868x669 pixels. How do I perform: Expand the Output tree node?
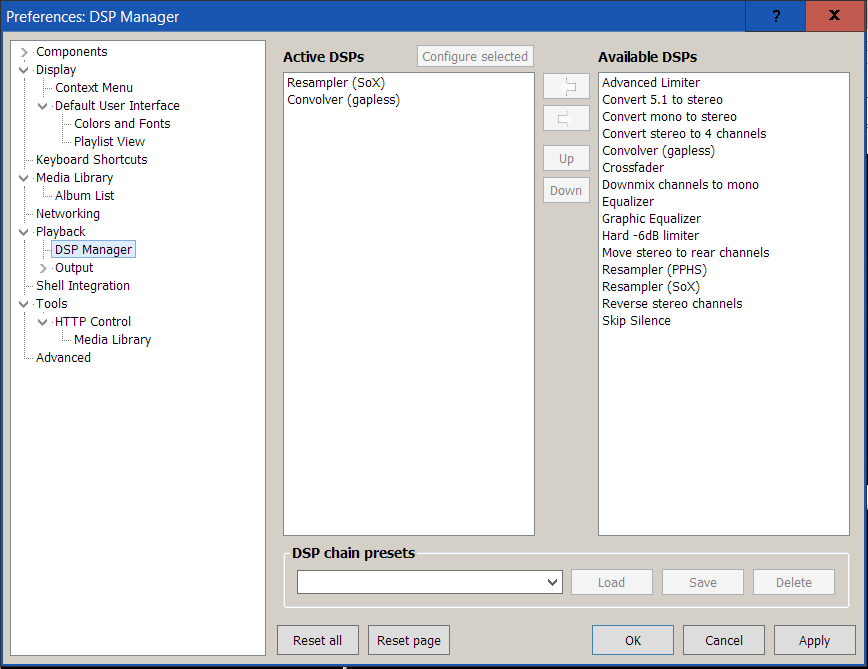[43, 268]
